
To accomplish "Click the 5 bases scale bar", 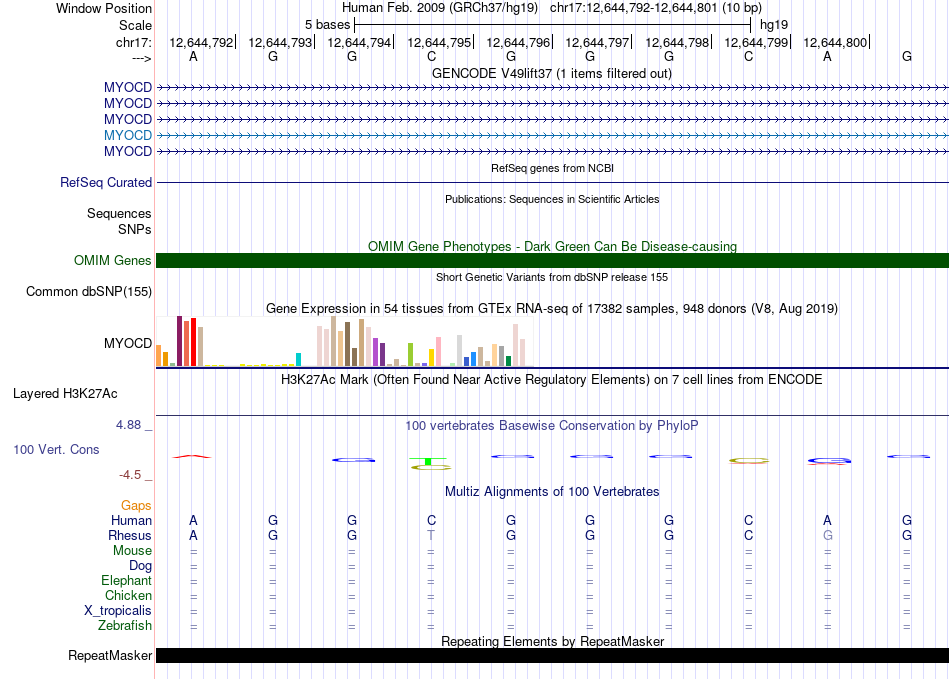I will coord(552,24).
